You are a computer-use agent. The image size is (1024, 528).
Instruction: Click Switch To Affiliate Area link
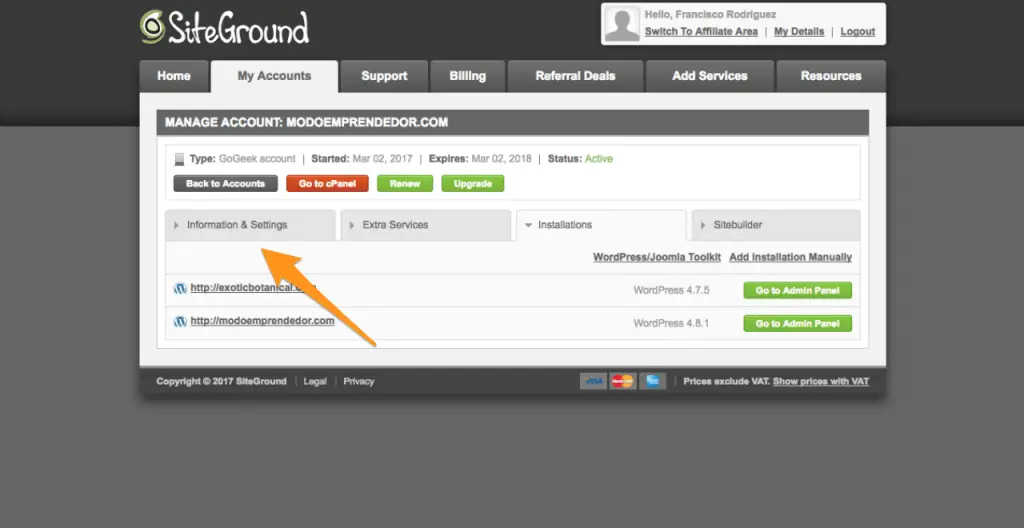[x=701, y=31]
